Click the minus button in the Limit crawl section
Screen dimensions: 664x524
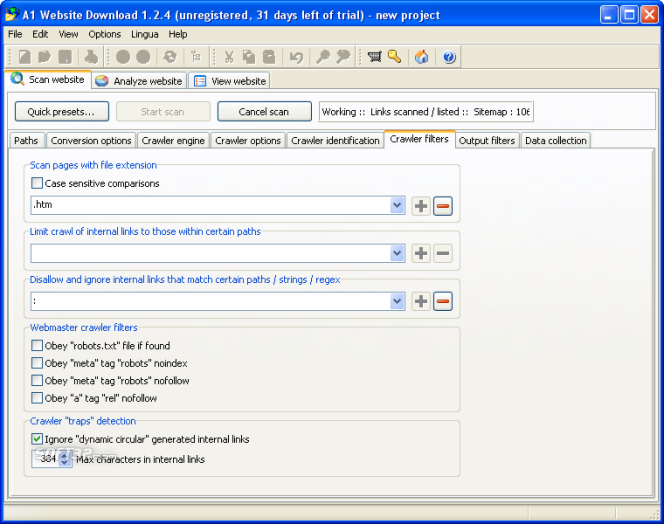[443, 253]
